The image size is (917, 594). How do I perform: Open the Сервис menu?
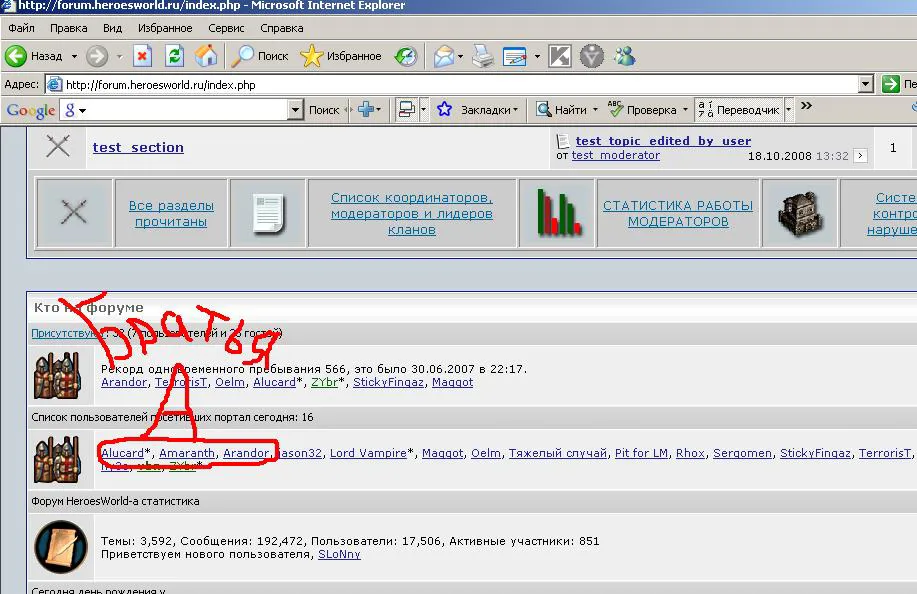click(x=226, y=28)
